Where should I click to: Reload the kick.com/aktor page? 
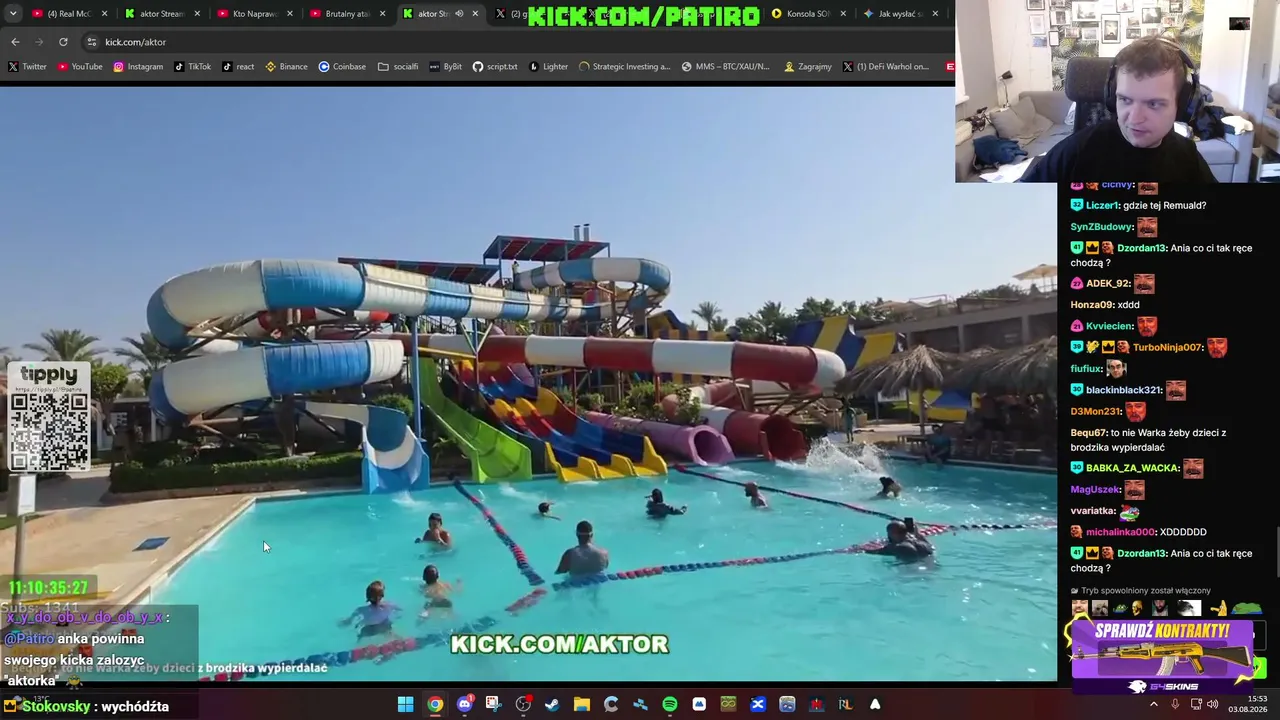pyautogui.click(x=63, y=42)
